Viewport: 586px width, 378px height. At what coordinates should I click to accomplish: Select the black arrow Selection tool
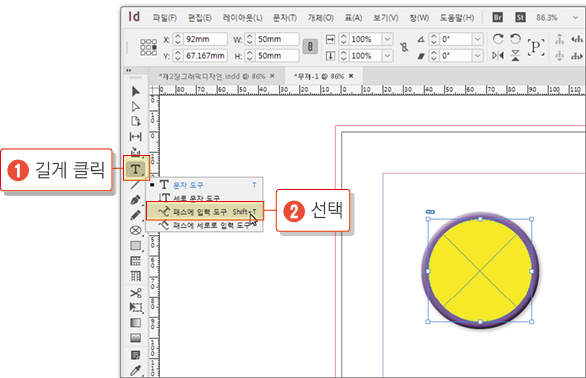click(136, 92)
